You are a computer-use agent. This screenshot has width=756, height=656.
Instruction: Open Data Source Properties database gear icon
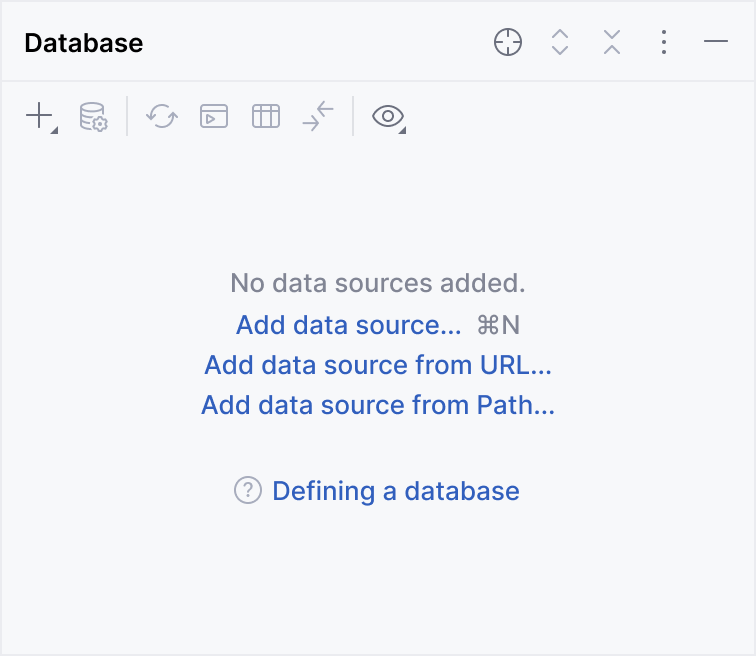[93, 116]
